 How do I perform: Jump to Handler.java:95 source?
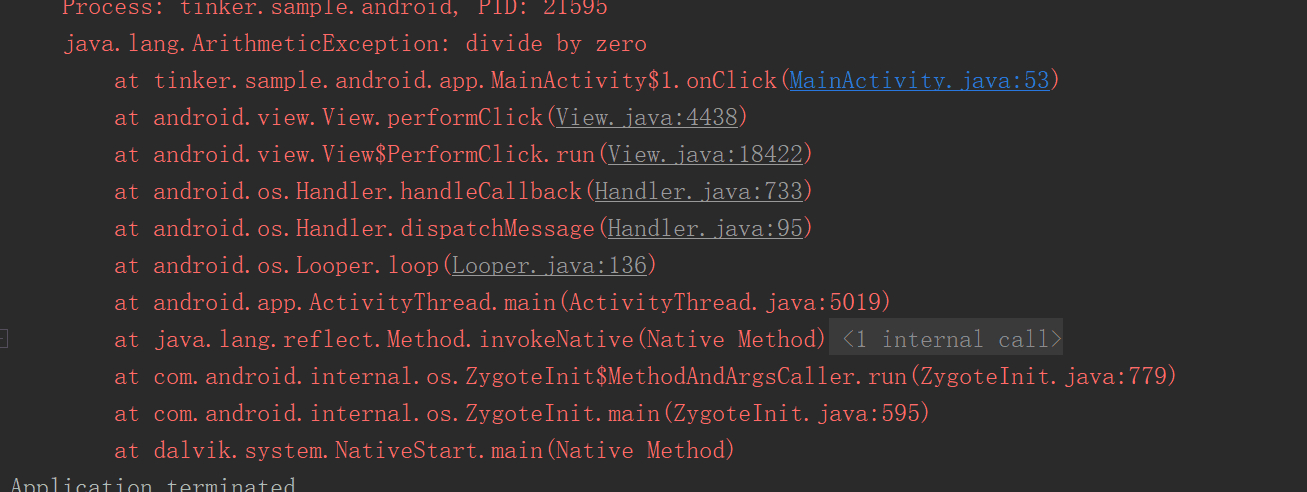pyautogui.click(x=705, y=229)
